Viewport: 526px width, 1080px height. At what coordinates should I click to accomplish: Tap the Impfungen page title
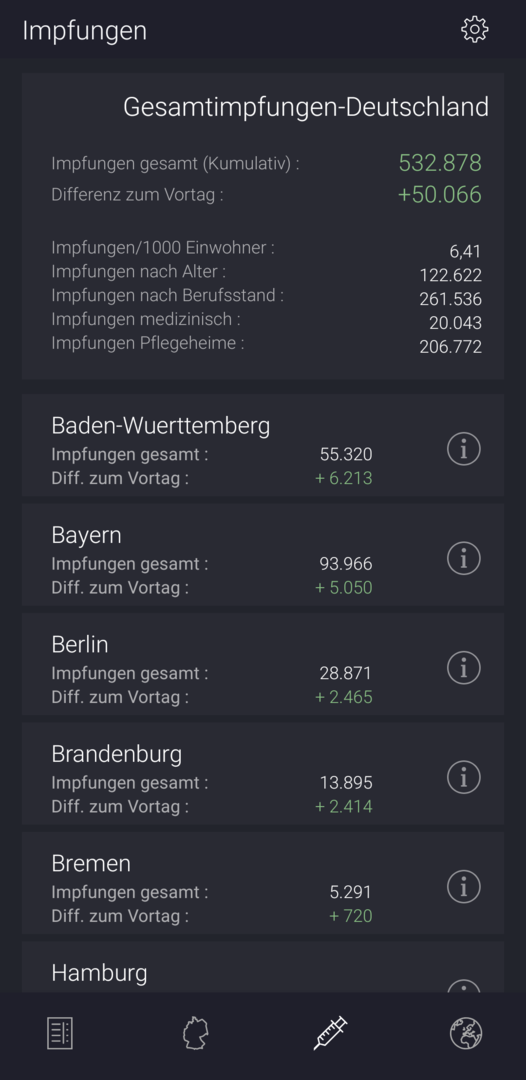pos(85,31)
